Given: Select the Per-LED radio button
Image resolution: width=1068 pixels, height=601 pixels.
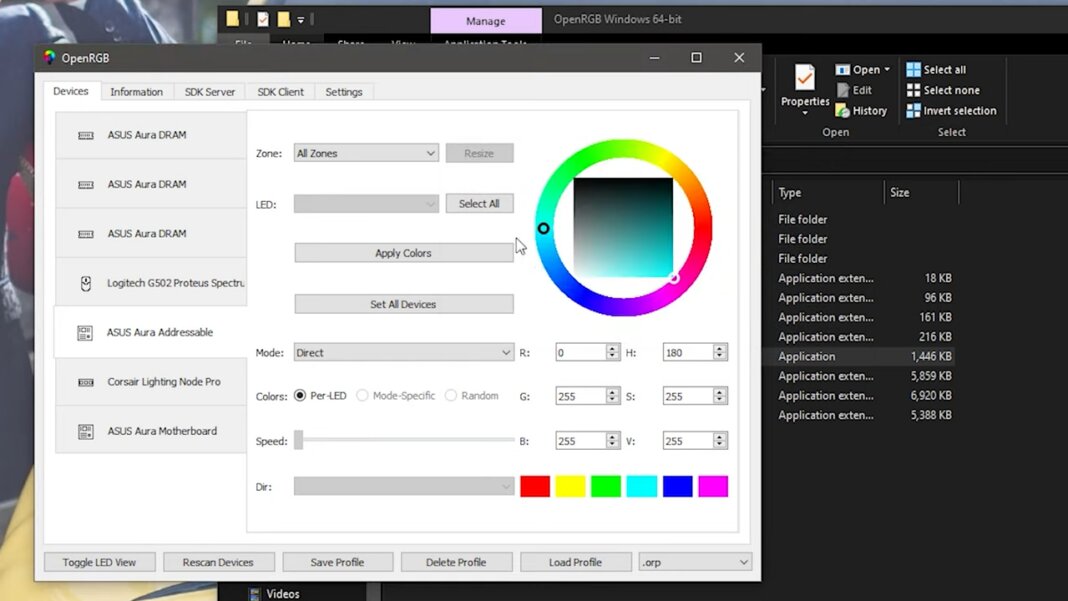Looking at the screenshot, I should point(300,396).
